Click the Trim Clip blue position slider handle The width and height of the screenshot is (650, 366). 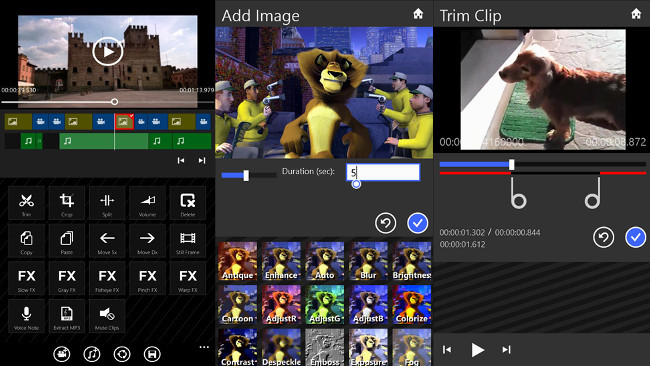click(512, 165)
